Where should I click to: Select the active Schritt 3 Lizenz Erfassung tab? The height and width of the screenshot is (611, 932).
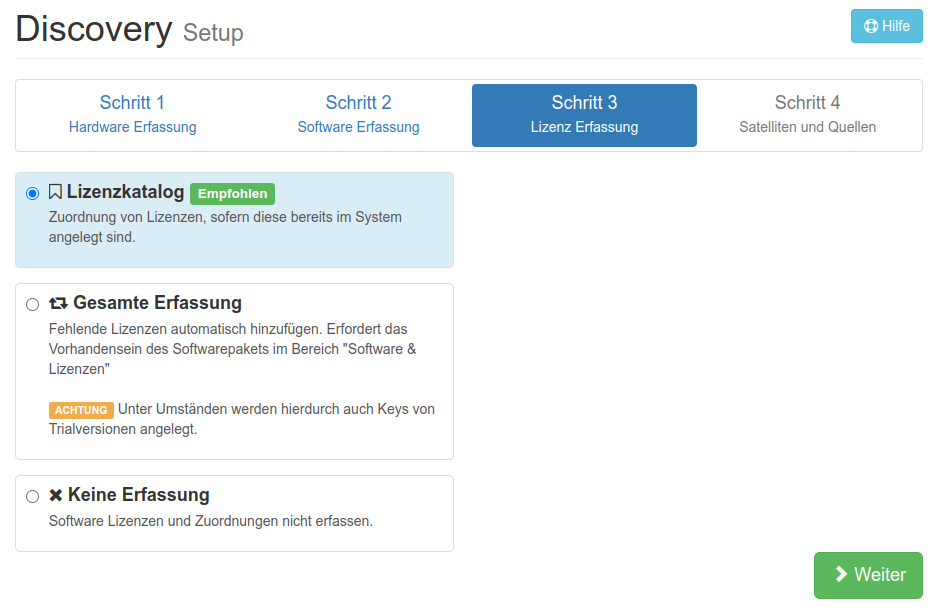tap(584, 114)
